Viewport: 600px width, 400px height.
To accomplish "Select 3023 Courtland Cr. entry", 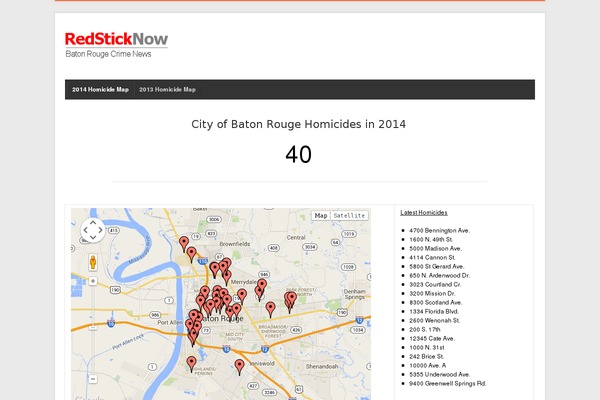I will 435,284.
